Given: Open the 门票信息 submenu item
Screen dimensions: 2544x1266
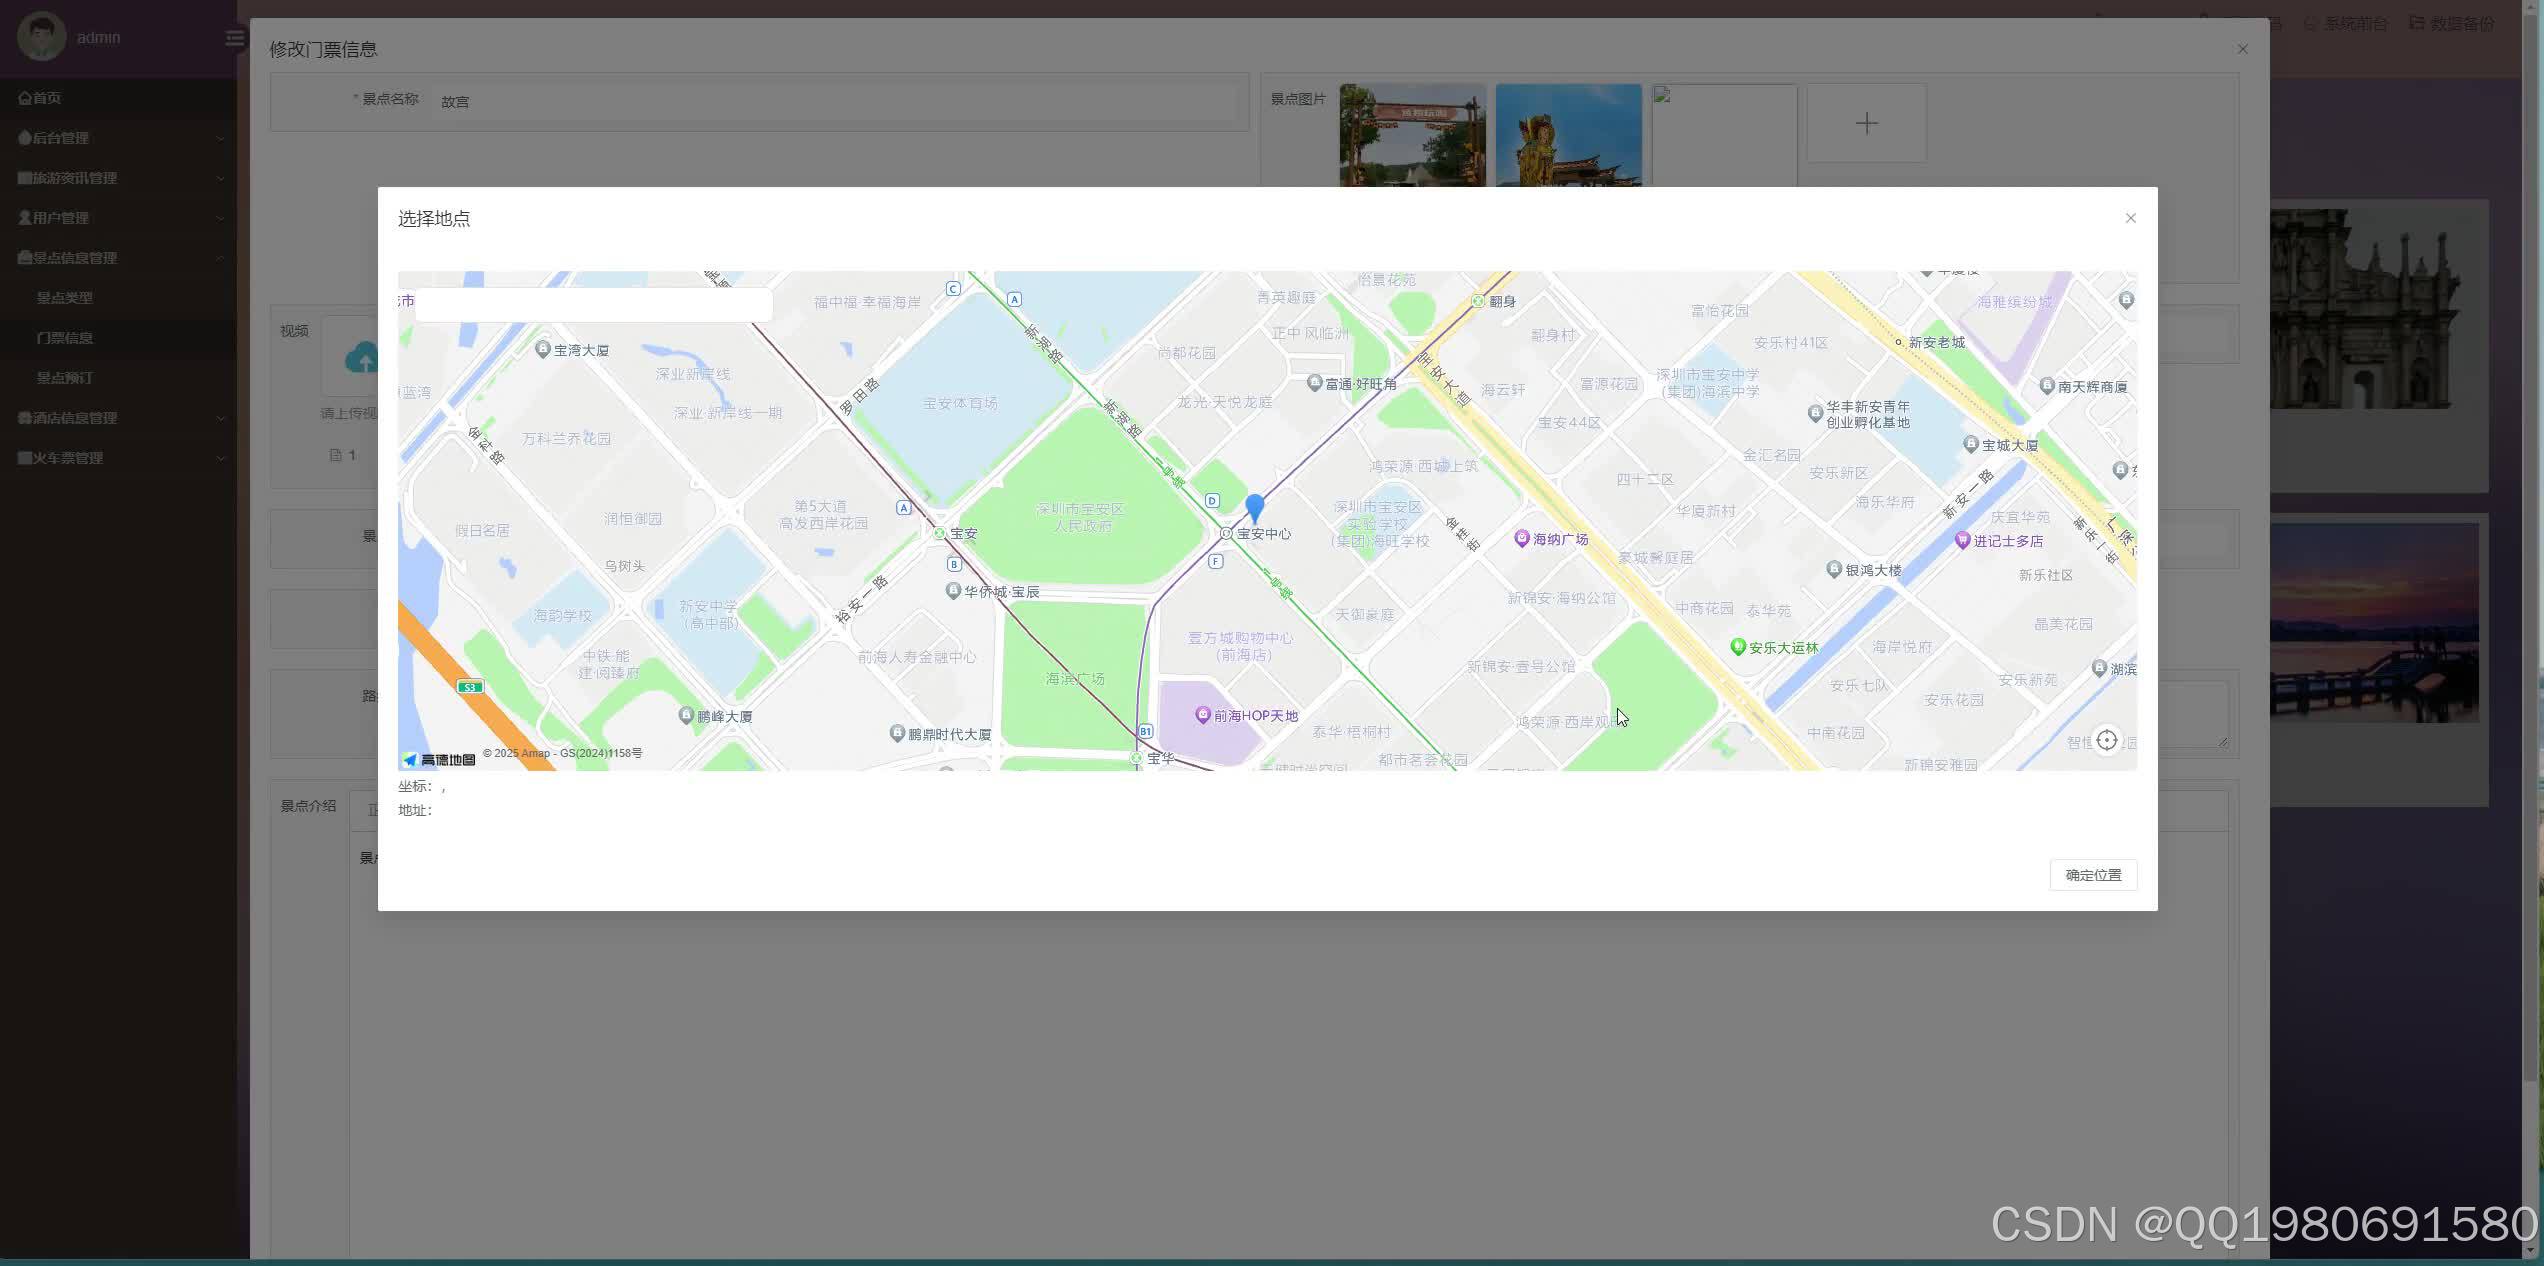Looking at the screenshot, I should (x=65, y=338).
